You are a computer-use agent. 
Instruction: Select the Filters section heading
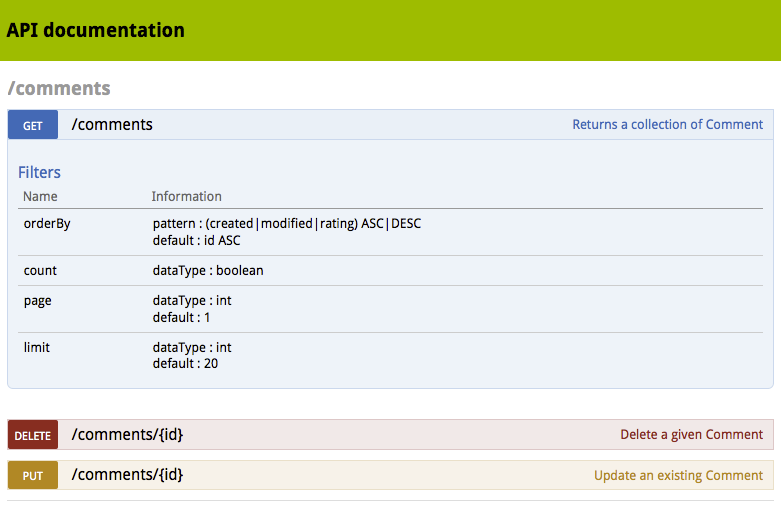click(39, 172)
